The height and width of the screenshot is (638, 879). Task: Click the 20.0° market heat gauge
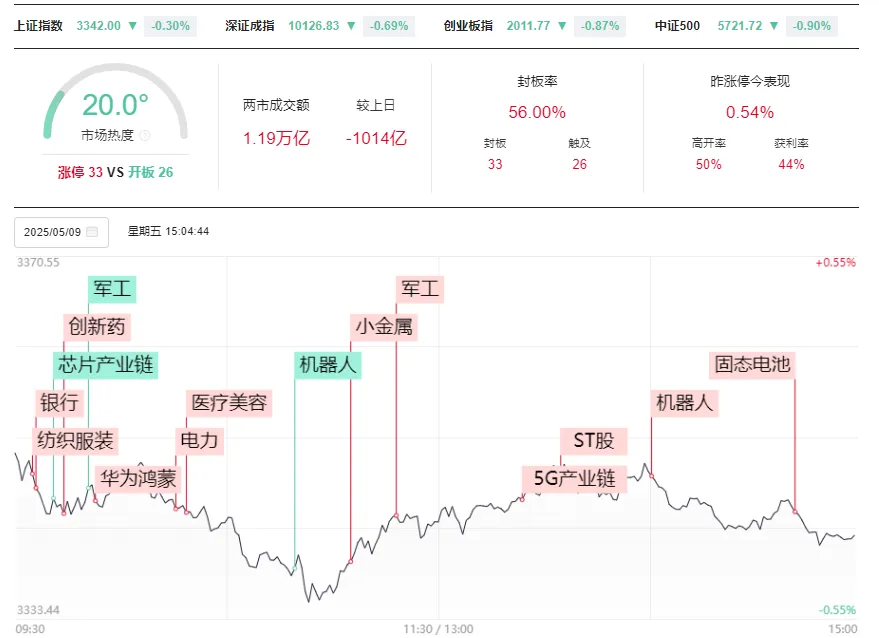pyautogui.click(x=115, y=102)
